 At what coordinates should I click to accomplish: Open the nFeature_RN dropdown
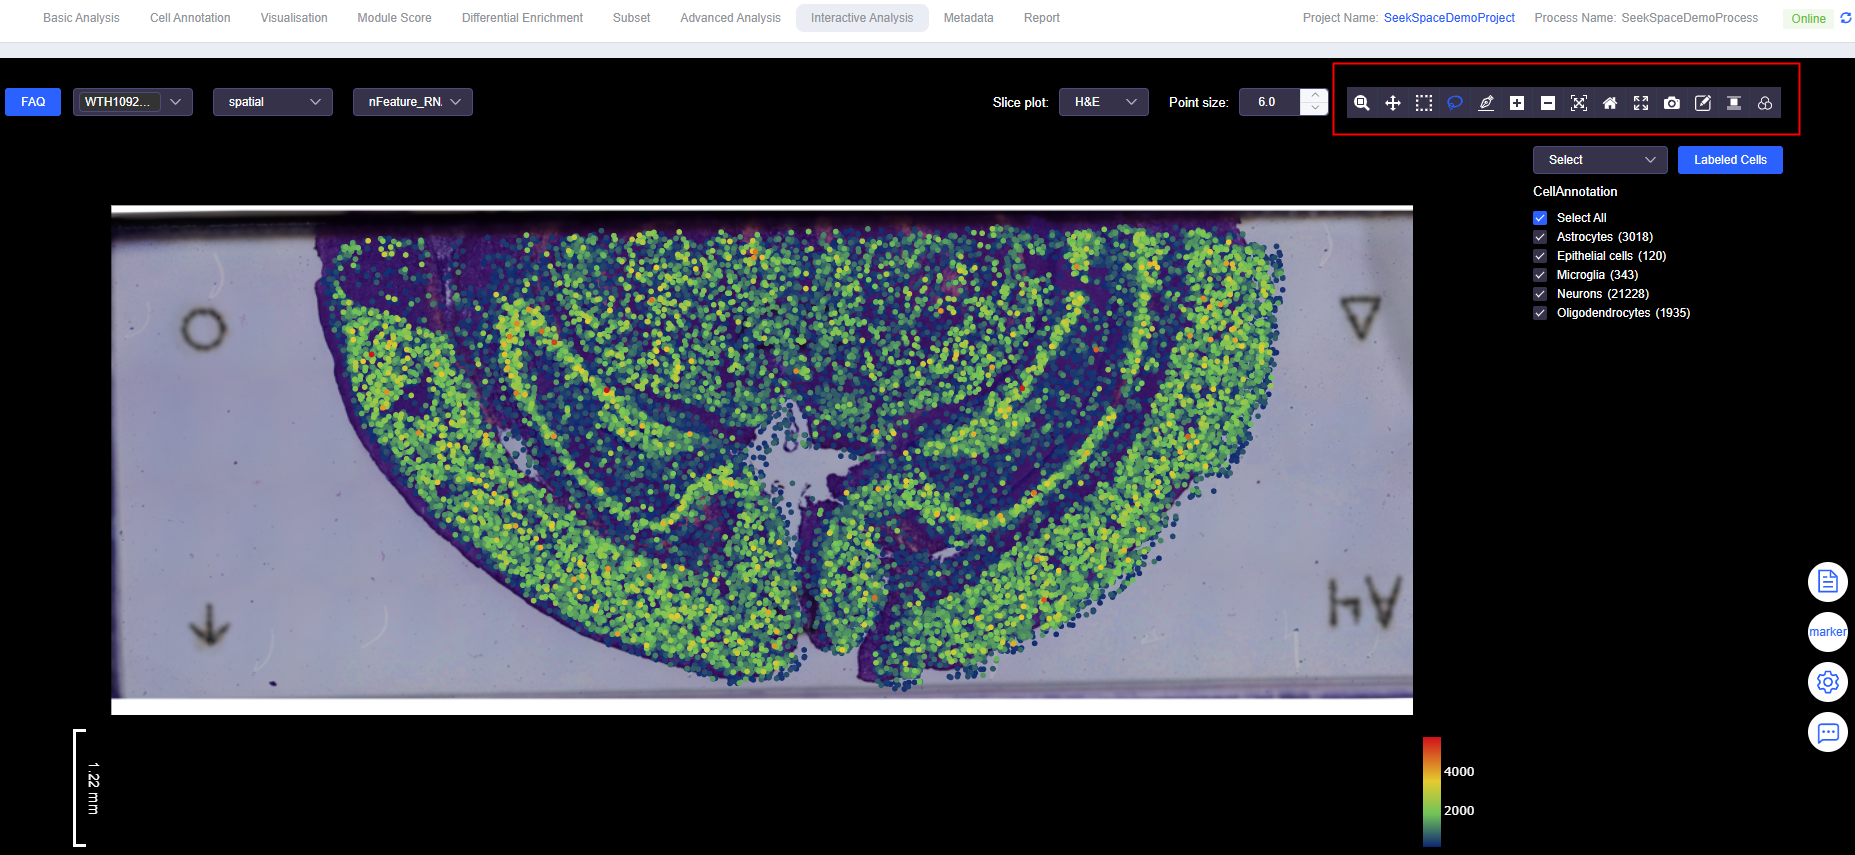coord(412,102)
